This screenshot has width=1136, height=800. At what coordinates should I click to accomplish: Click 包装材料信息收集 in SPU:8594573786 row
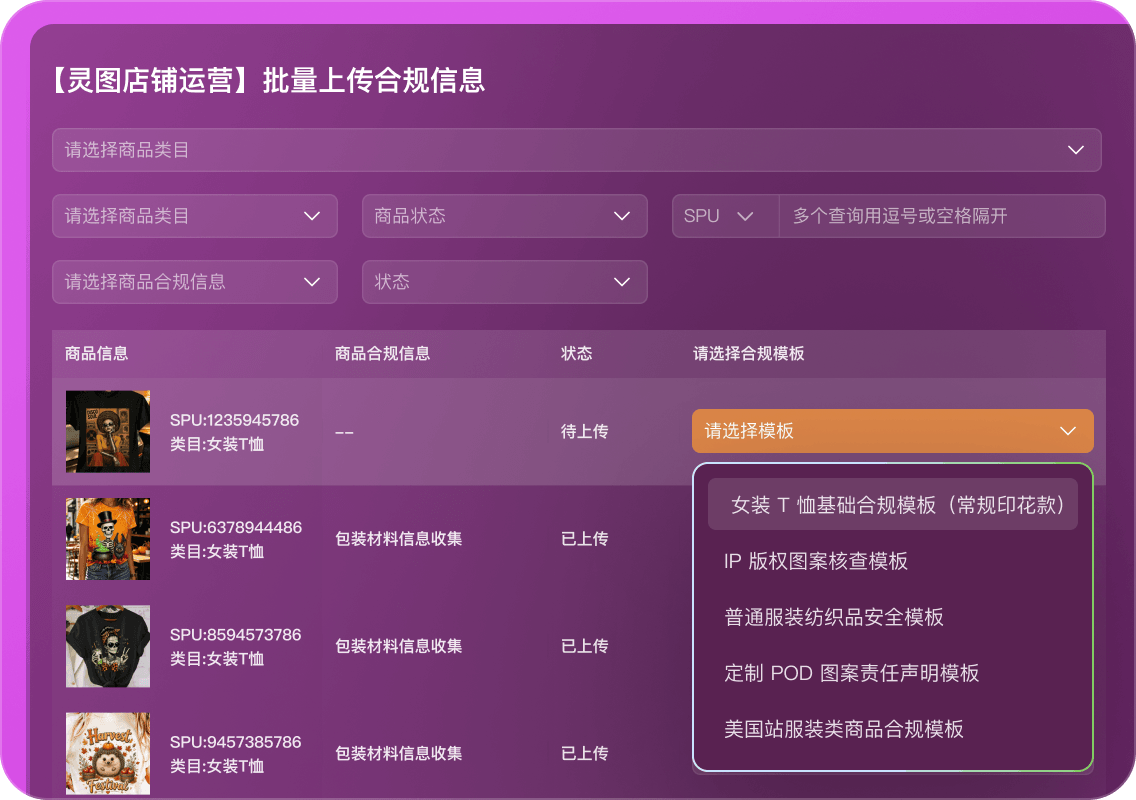tap(398, 646)
